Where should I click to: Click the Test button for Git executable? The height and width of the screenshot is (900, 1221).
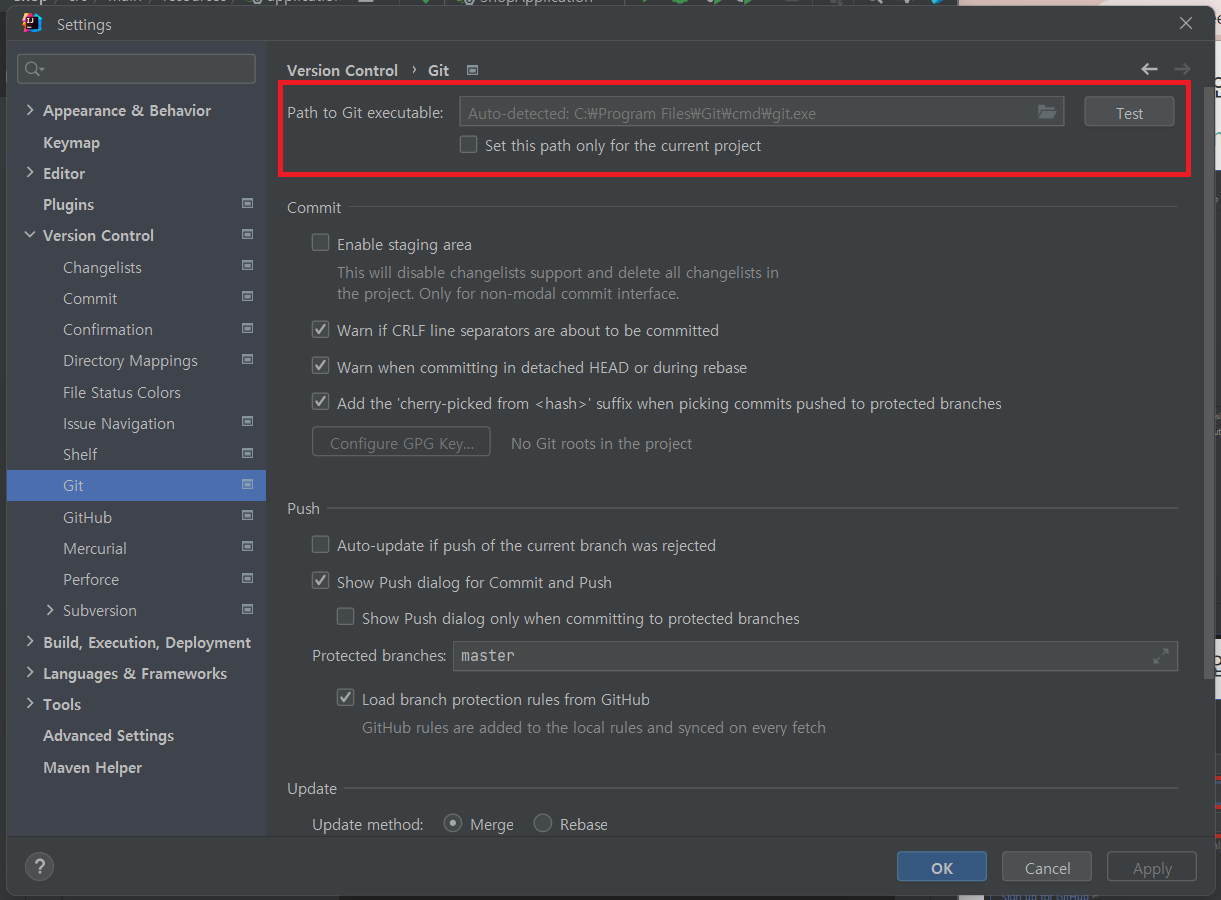point(1129,112)
